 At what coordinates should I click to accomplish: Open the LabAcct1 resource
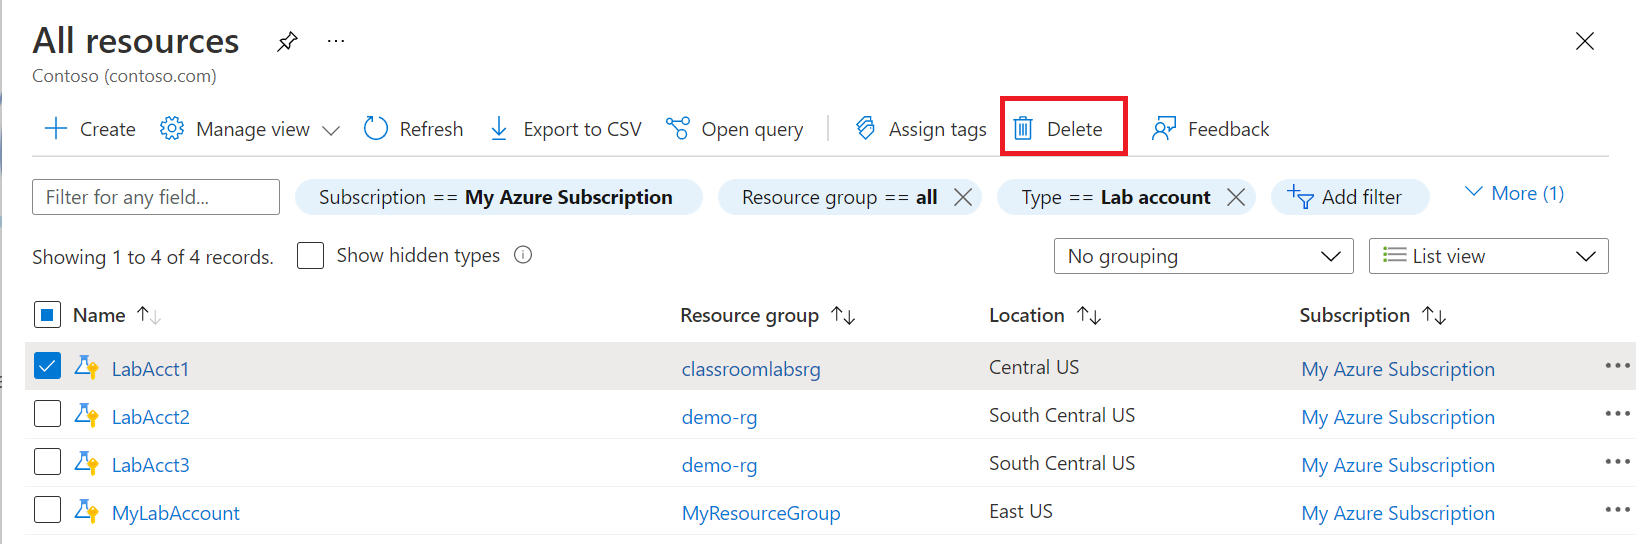[x=150, y=369]
